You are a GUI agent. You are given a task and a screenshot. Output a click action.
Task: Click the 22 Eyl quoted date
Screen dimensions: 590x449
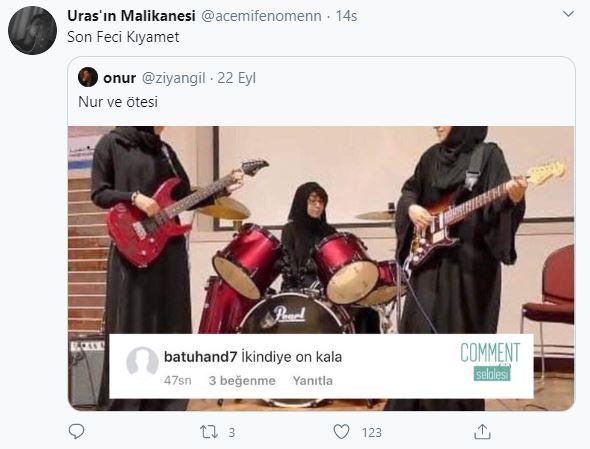(237, 78)
